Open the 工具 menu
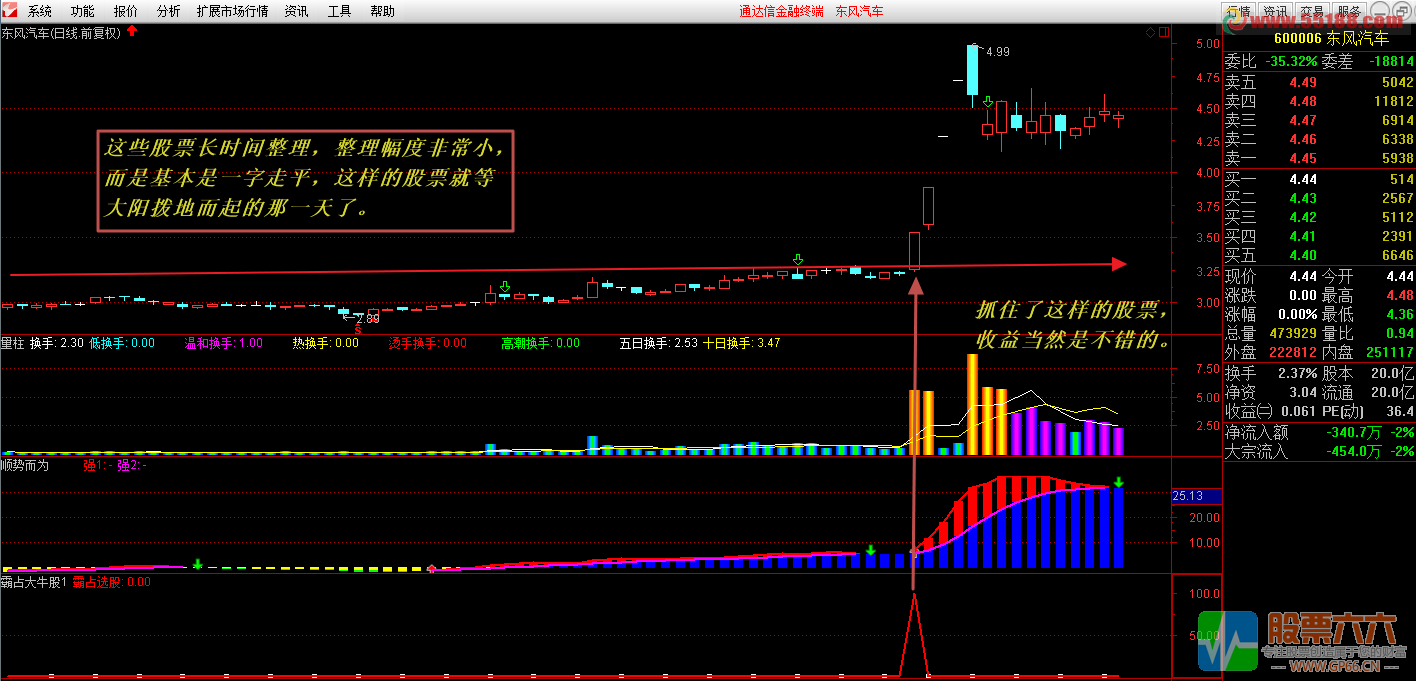Image resolution: width=1416 pixels, height=681 pixels. pos(340,11)
